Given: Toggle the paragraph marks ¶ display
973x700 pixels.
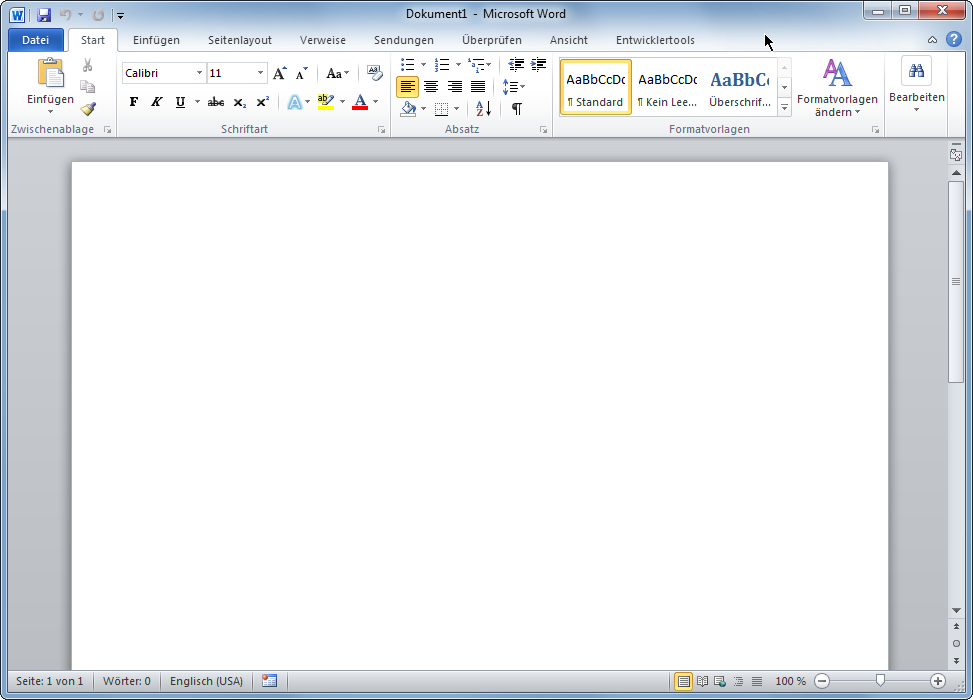Looking at the screenshot, I should (516, 109).
